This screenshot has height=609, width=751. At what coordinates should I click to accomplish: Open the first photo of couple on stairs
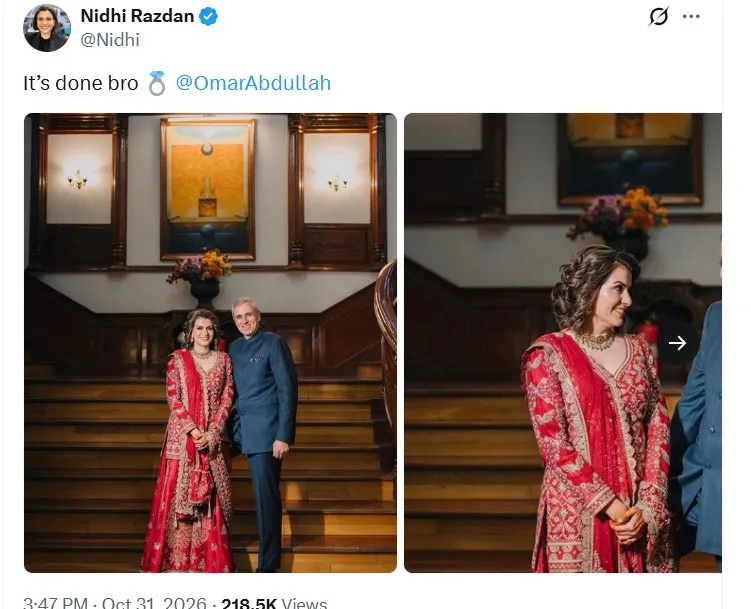pos(210,343)
